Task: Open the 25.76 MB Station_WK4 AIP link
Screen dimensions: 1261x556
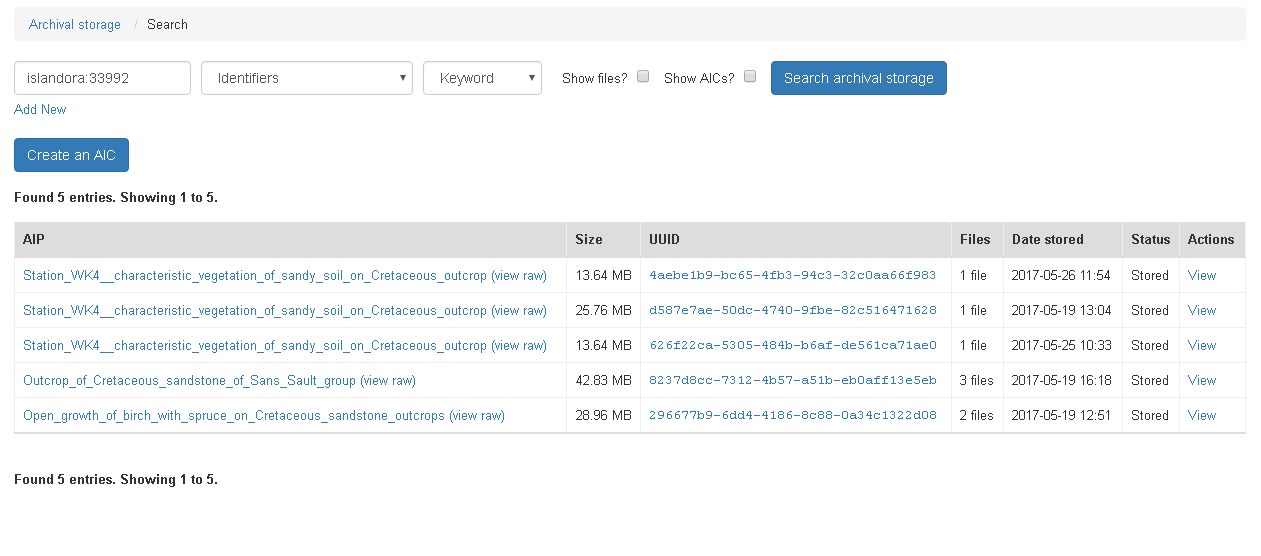Action: point(255,310)
